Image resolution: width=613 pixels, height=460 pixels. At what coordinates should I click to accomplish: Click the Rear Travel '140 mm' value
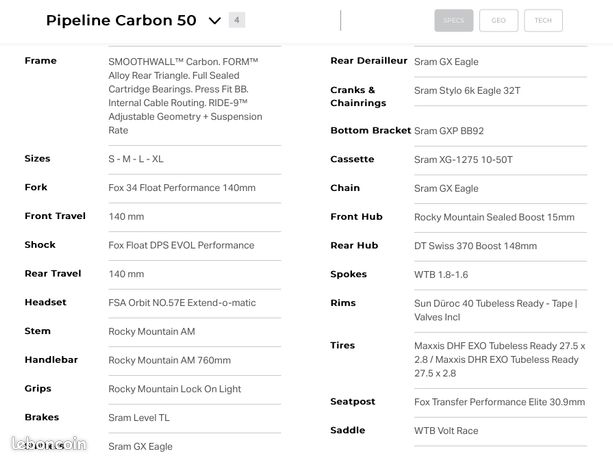point(126,274)
